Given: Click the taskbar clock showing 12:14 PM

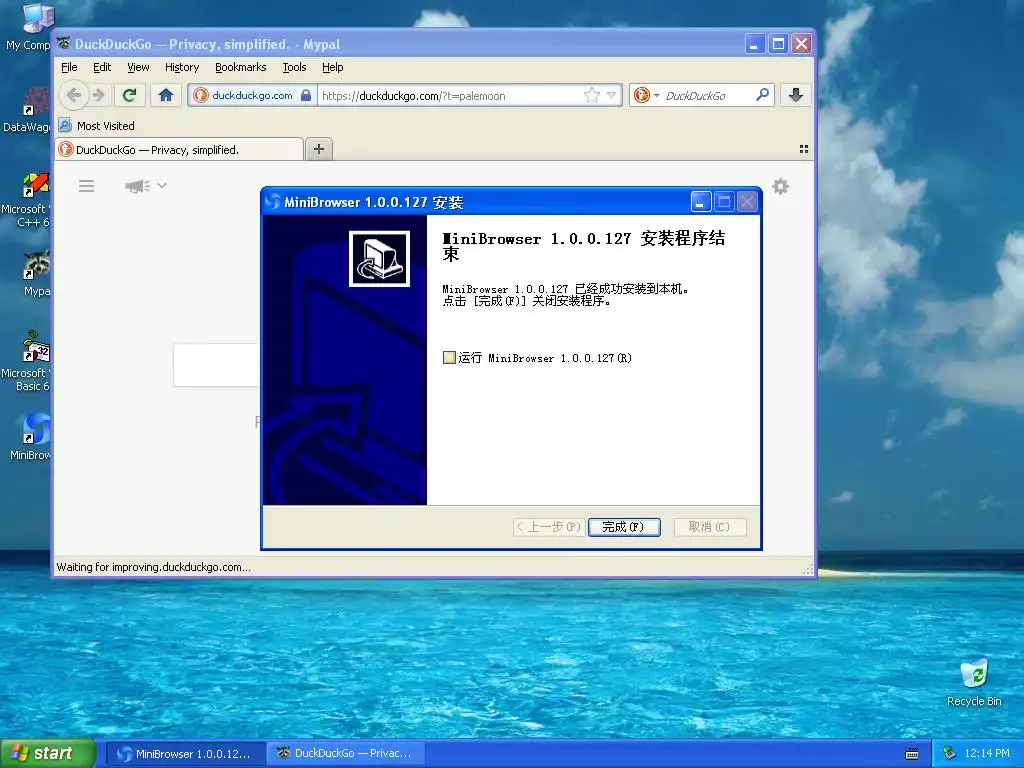Looking at the screenshot, I should tap(986, 753).
